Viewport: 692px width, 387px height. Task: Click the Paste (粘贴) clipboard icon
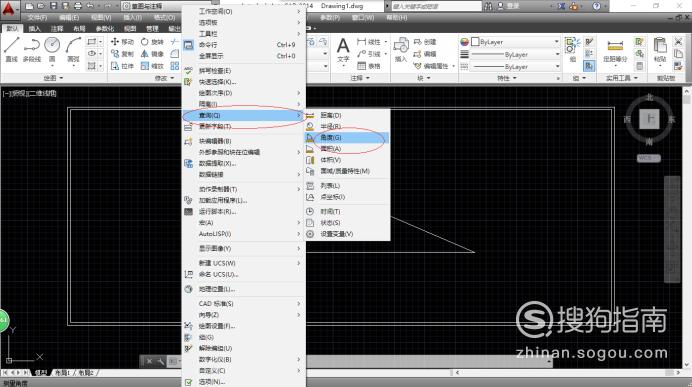click(660, 49)
